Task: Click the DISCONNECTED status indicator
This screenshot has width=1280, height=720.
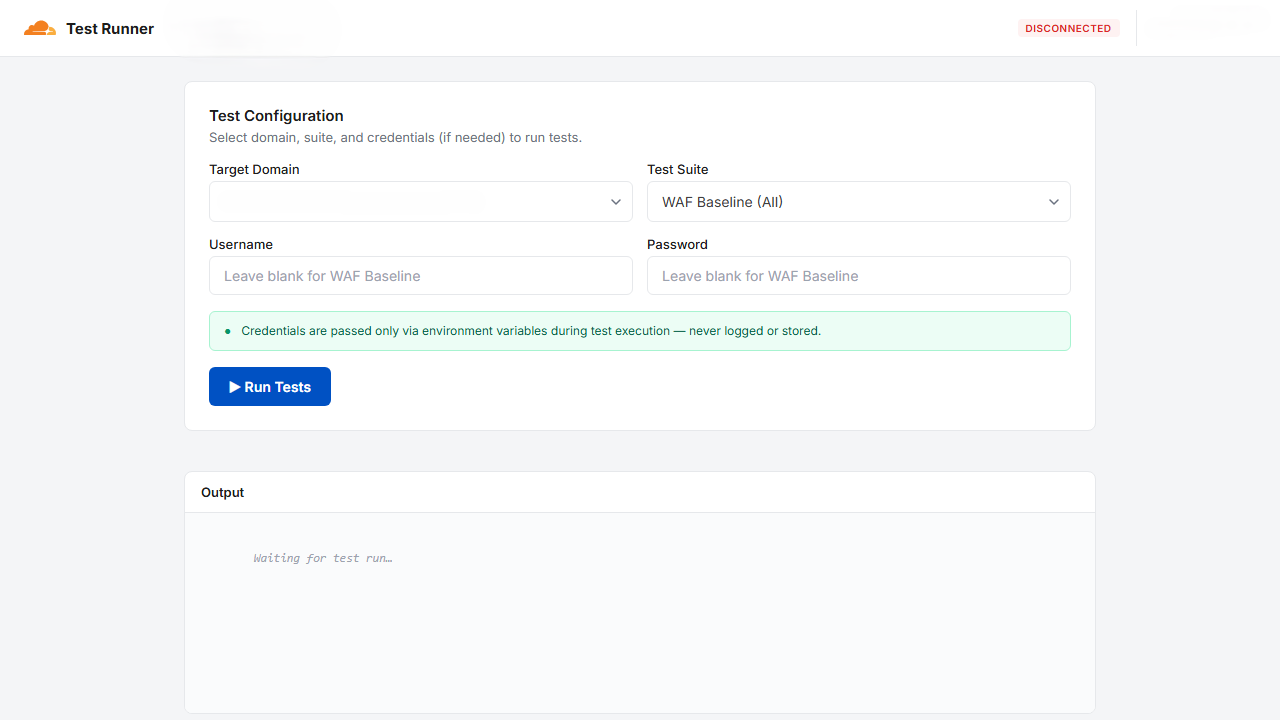Action: [1067, 28]
